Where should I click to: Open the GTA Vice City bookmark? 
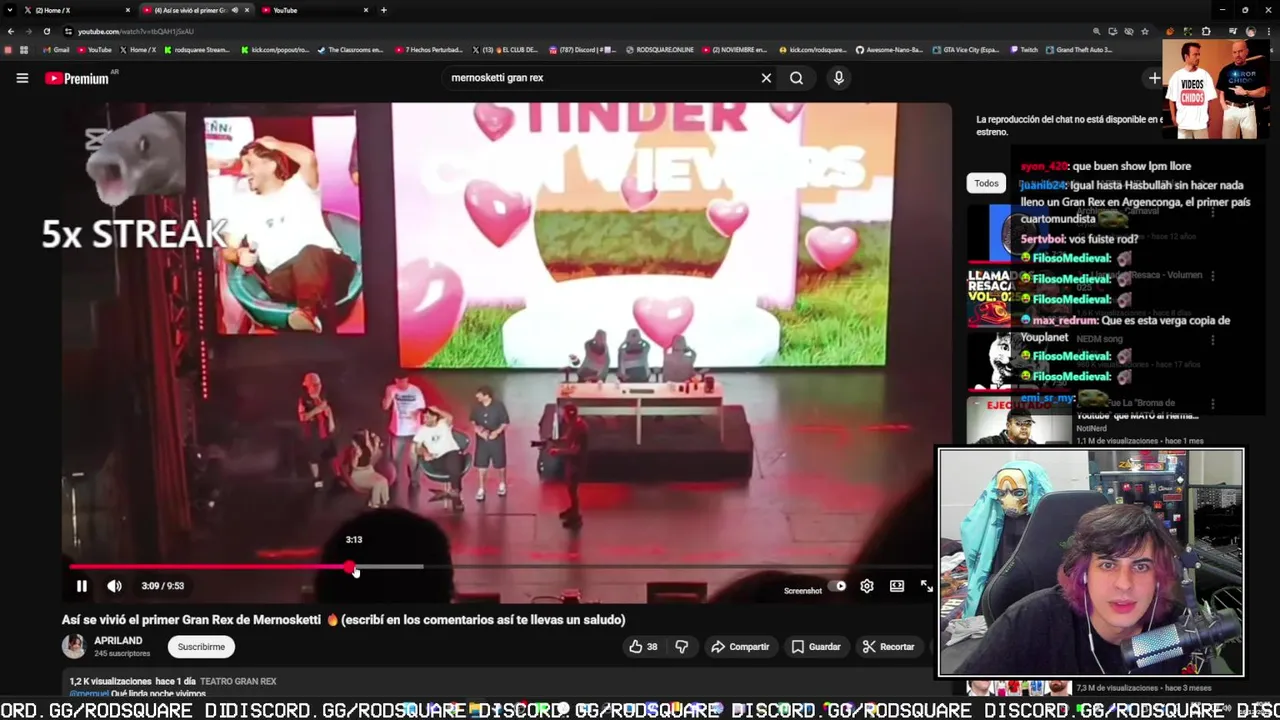966,49
